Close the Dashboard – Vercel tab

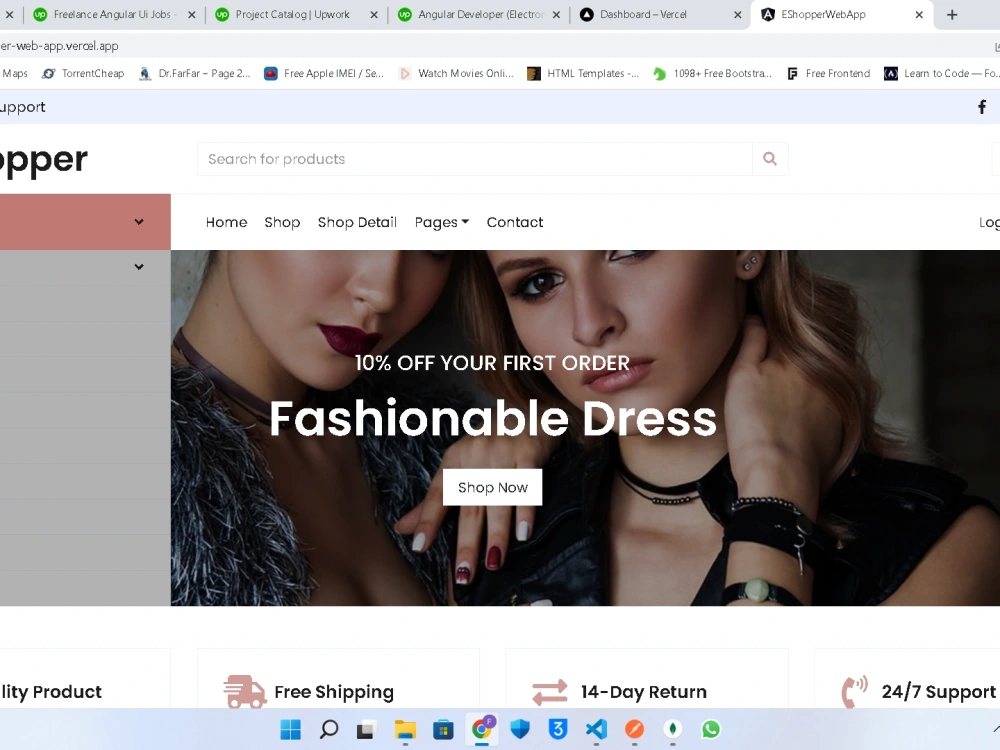tap(738, 15)
